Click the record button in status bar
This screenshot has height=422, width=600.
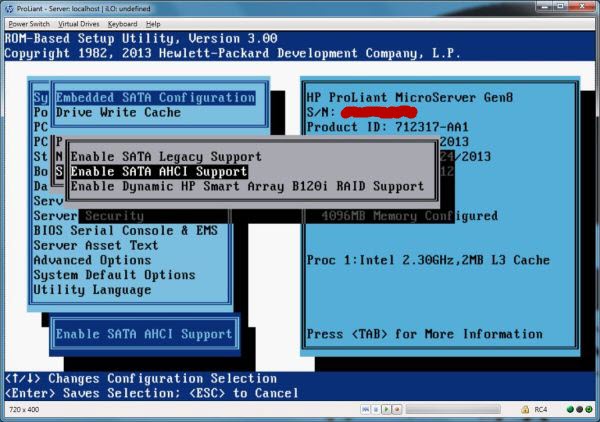pyautogui.click(x=397, y=409)
